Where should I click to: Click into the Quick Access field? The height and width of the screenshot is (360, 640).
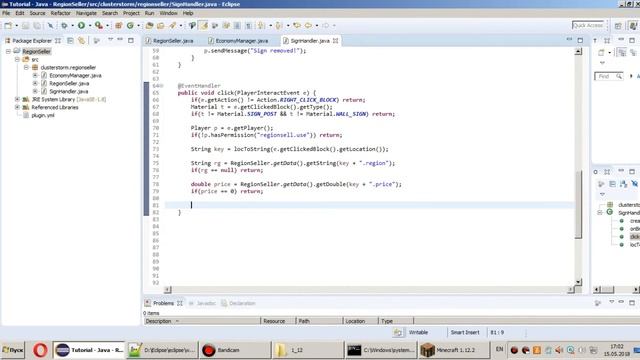588,25
